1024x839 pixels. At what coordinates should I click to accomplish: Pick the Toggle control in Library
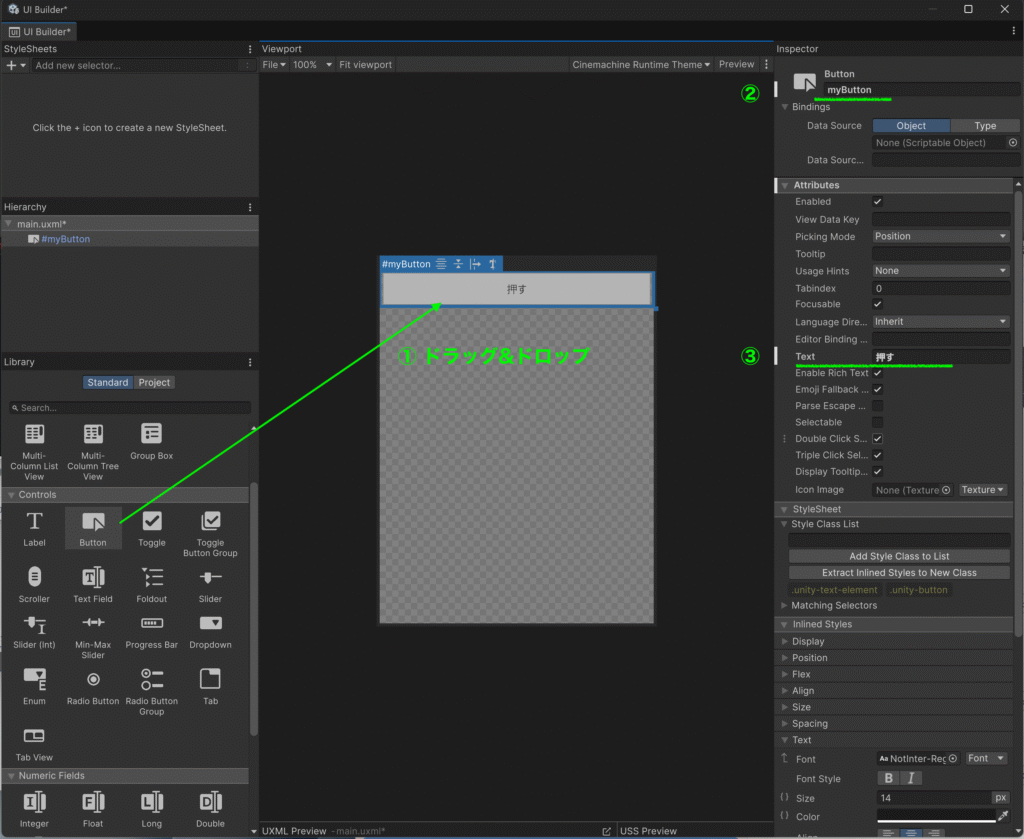click(152, 522)
